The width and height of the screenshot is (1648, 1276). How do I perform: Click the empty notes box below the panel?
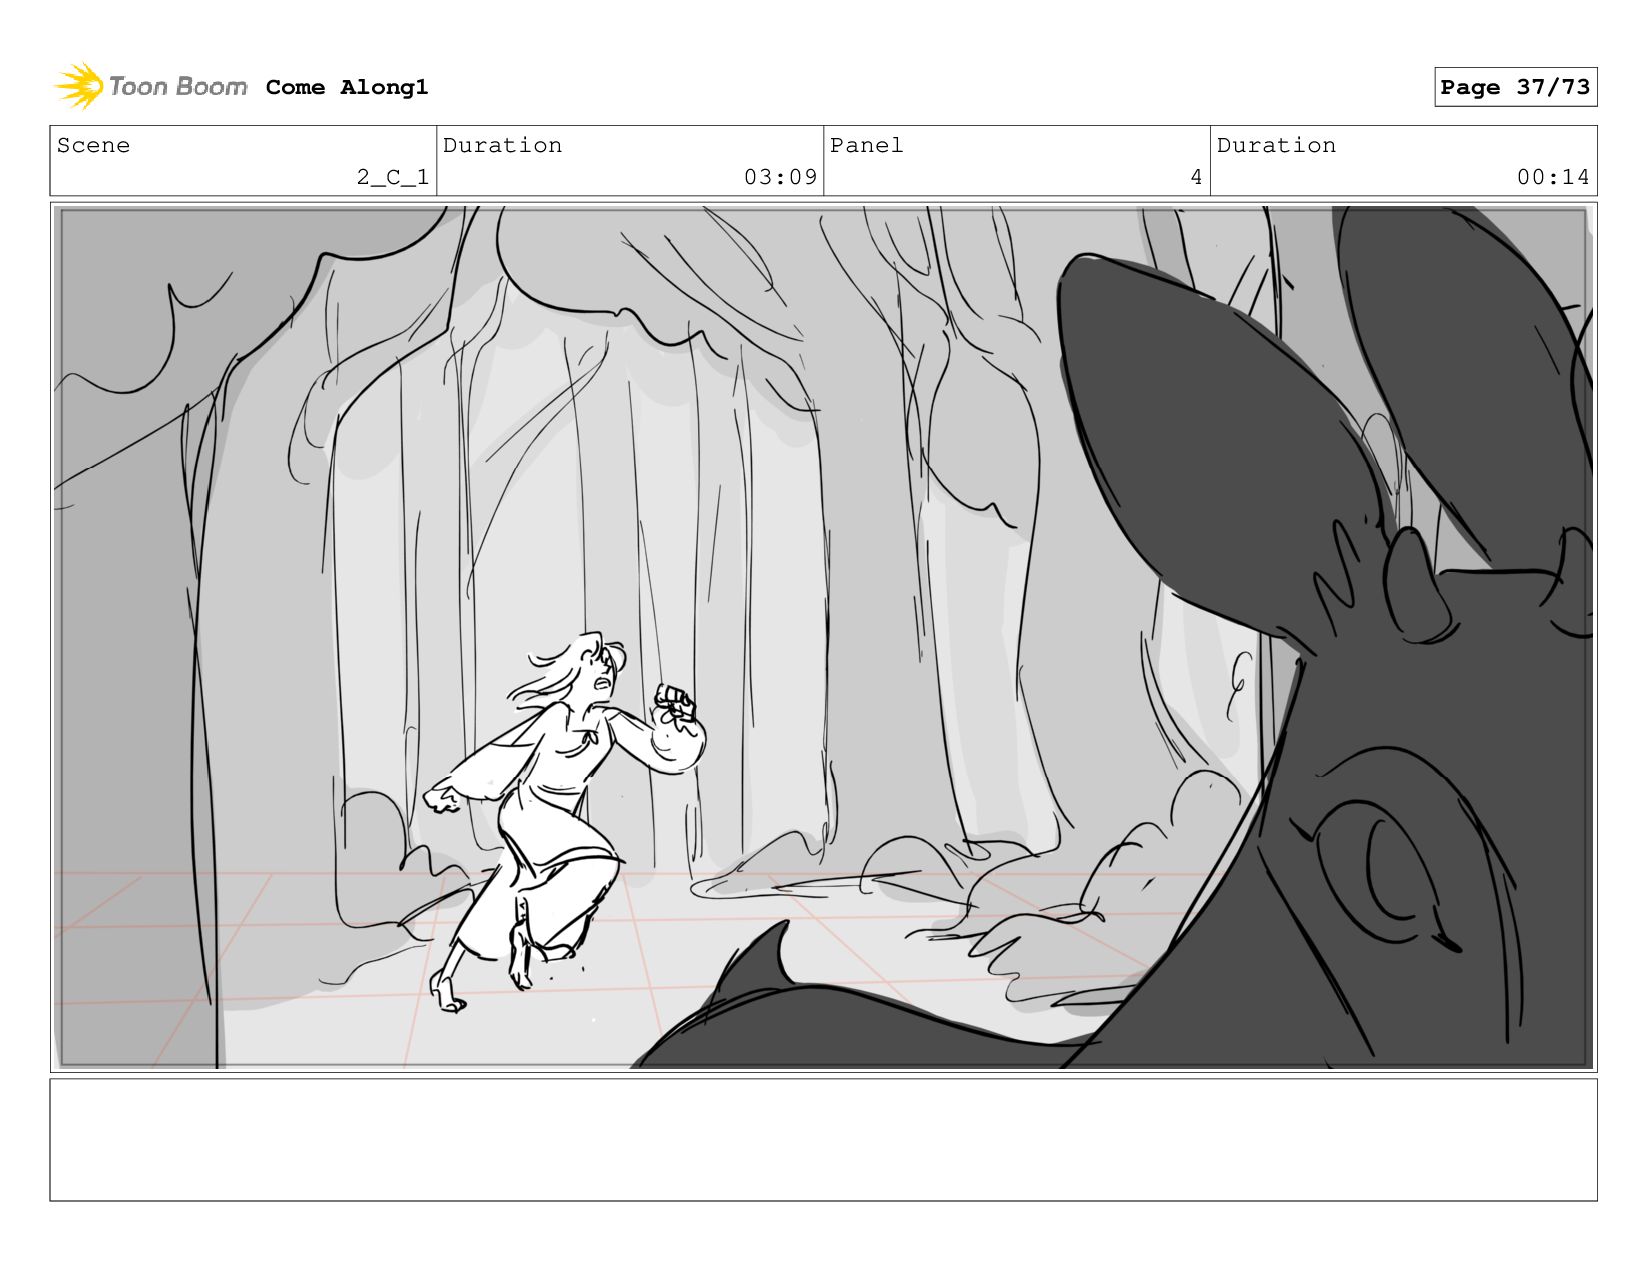coord(823,1139)
